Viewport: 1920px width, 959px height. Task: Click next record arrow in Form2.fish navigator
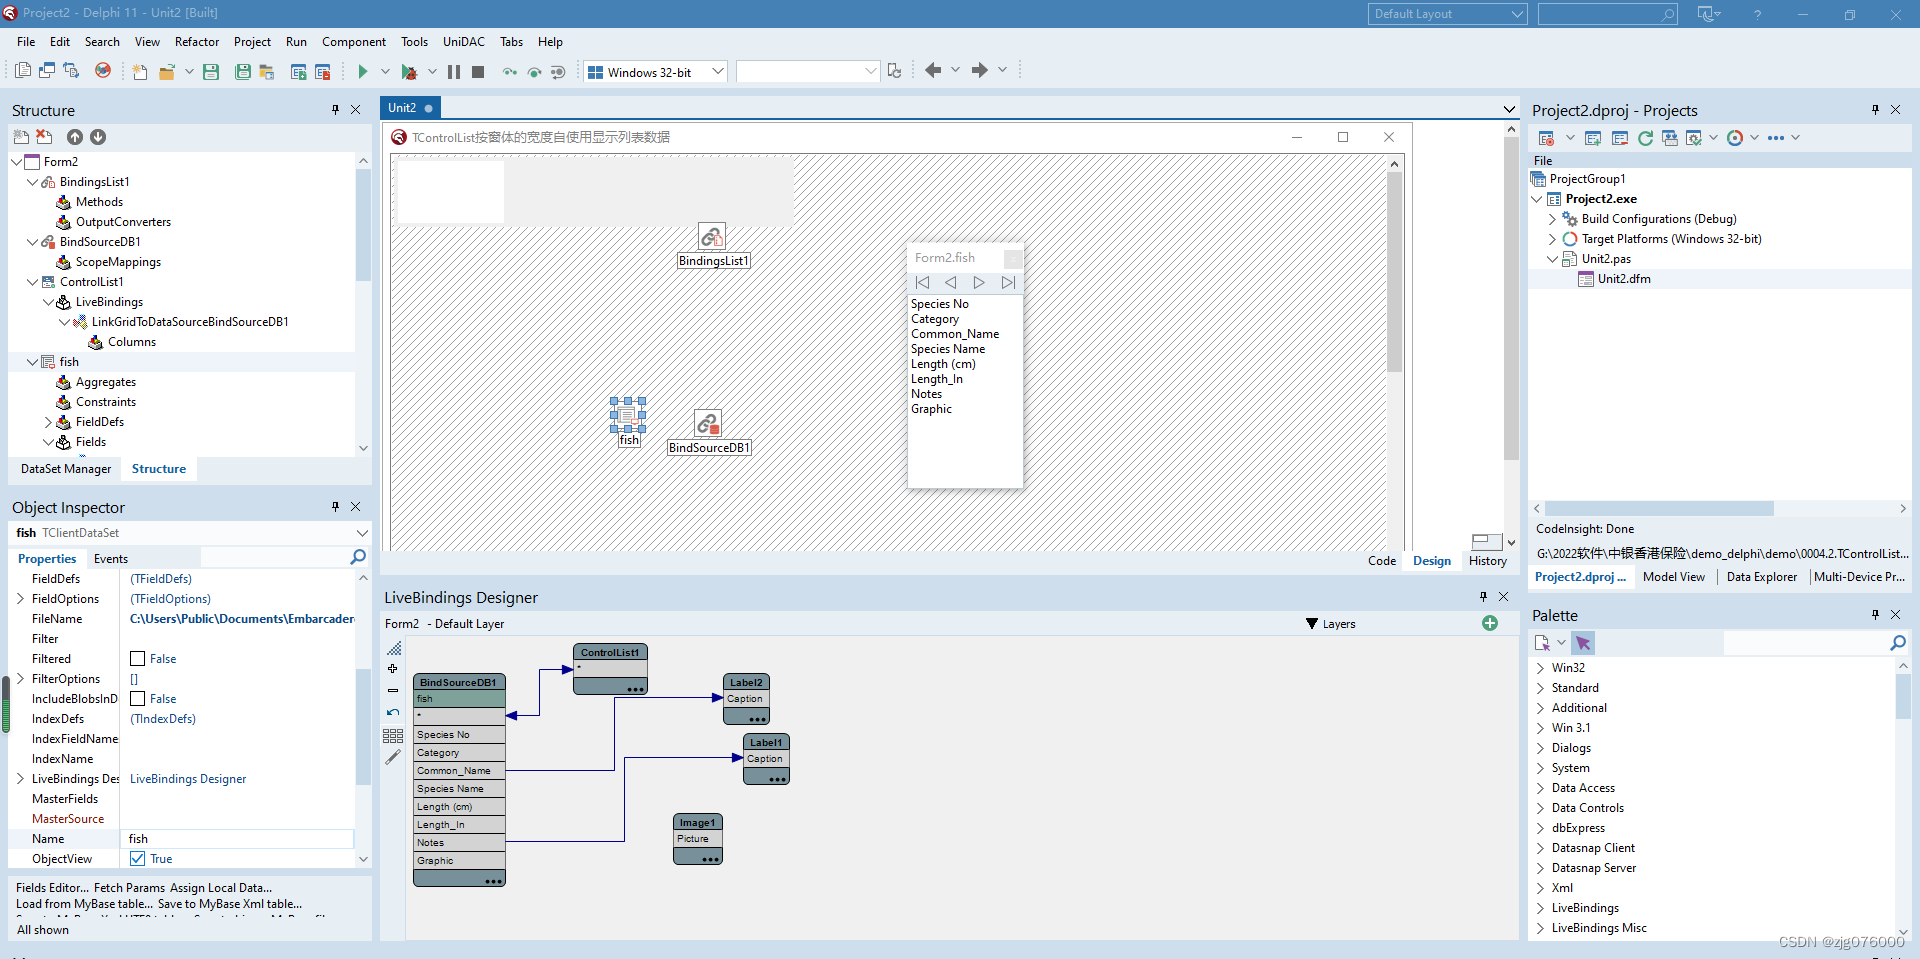[x=979, y=283]
